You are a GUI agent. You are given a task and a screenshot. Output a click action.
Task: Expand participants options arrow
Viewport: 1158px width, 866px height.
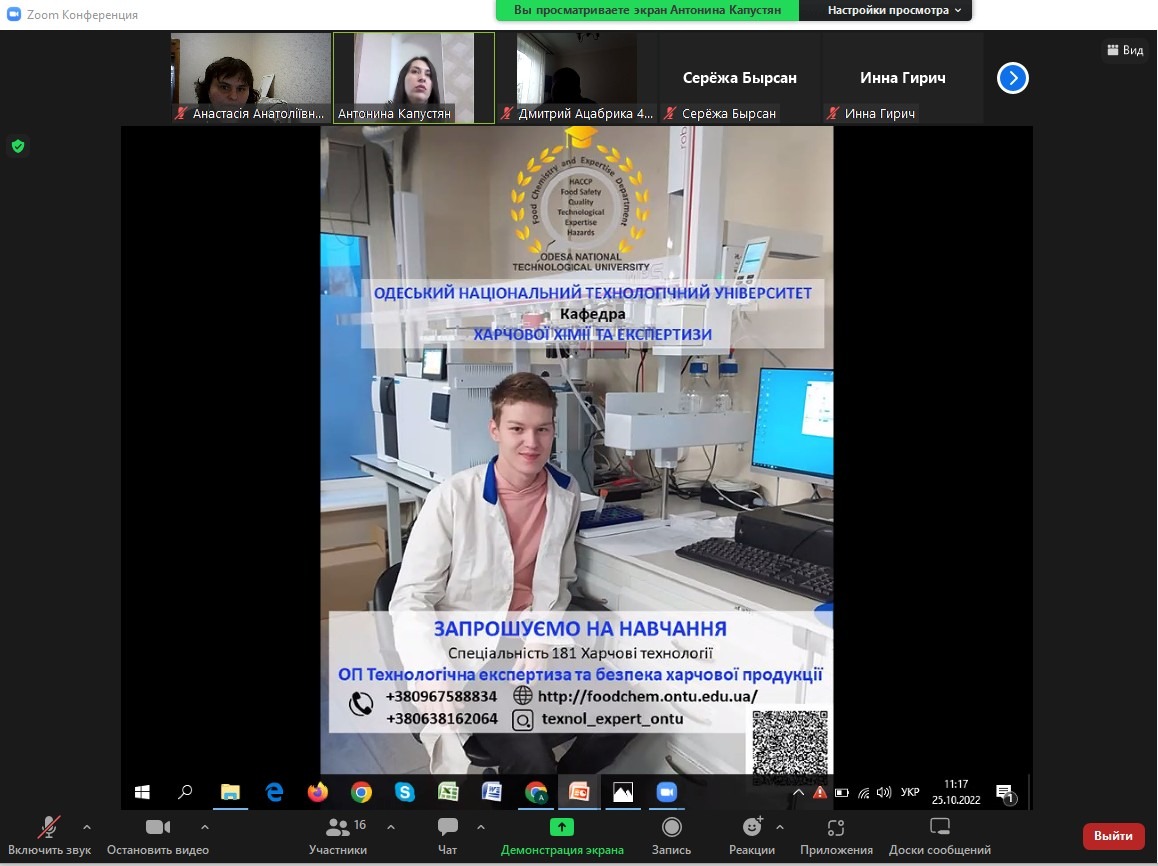391,827
